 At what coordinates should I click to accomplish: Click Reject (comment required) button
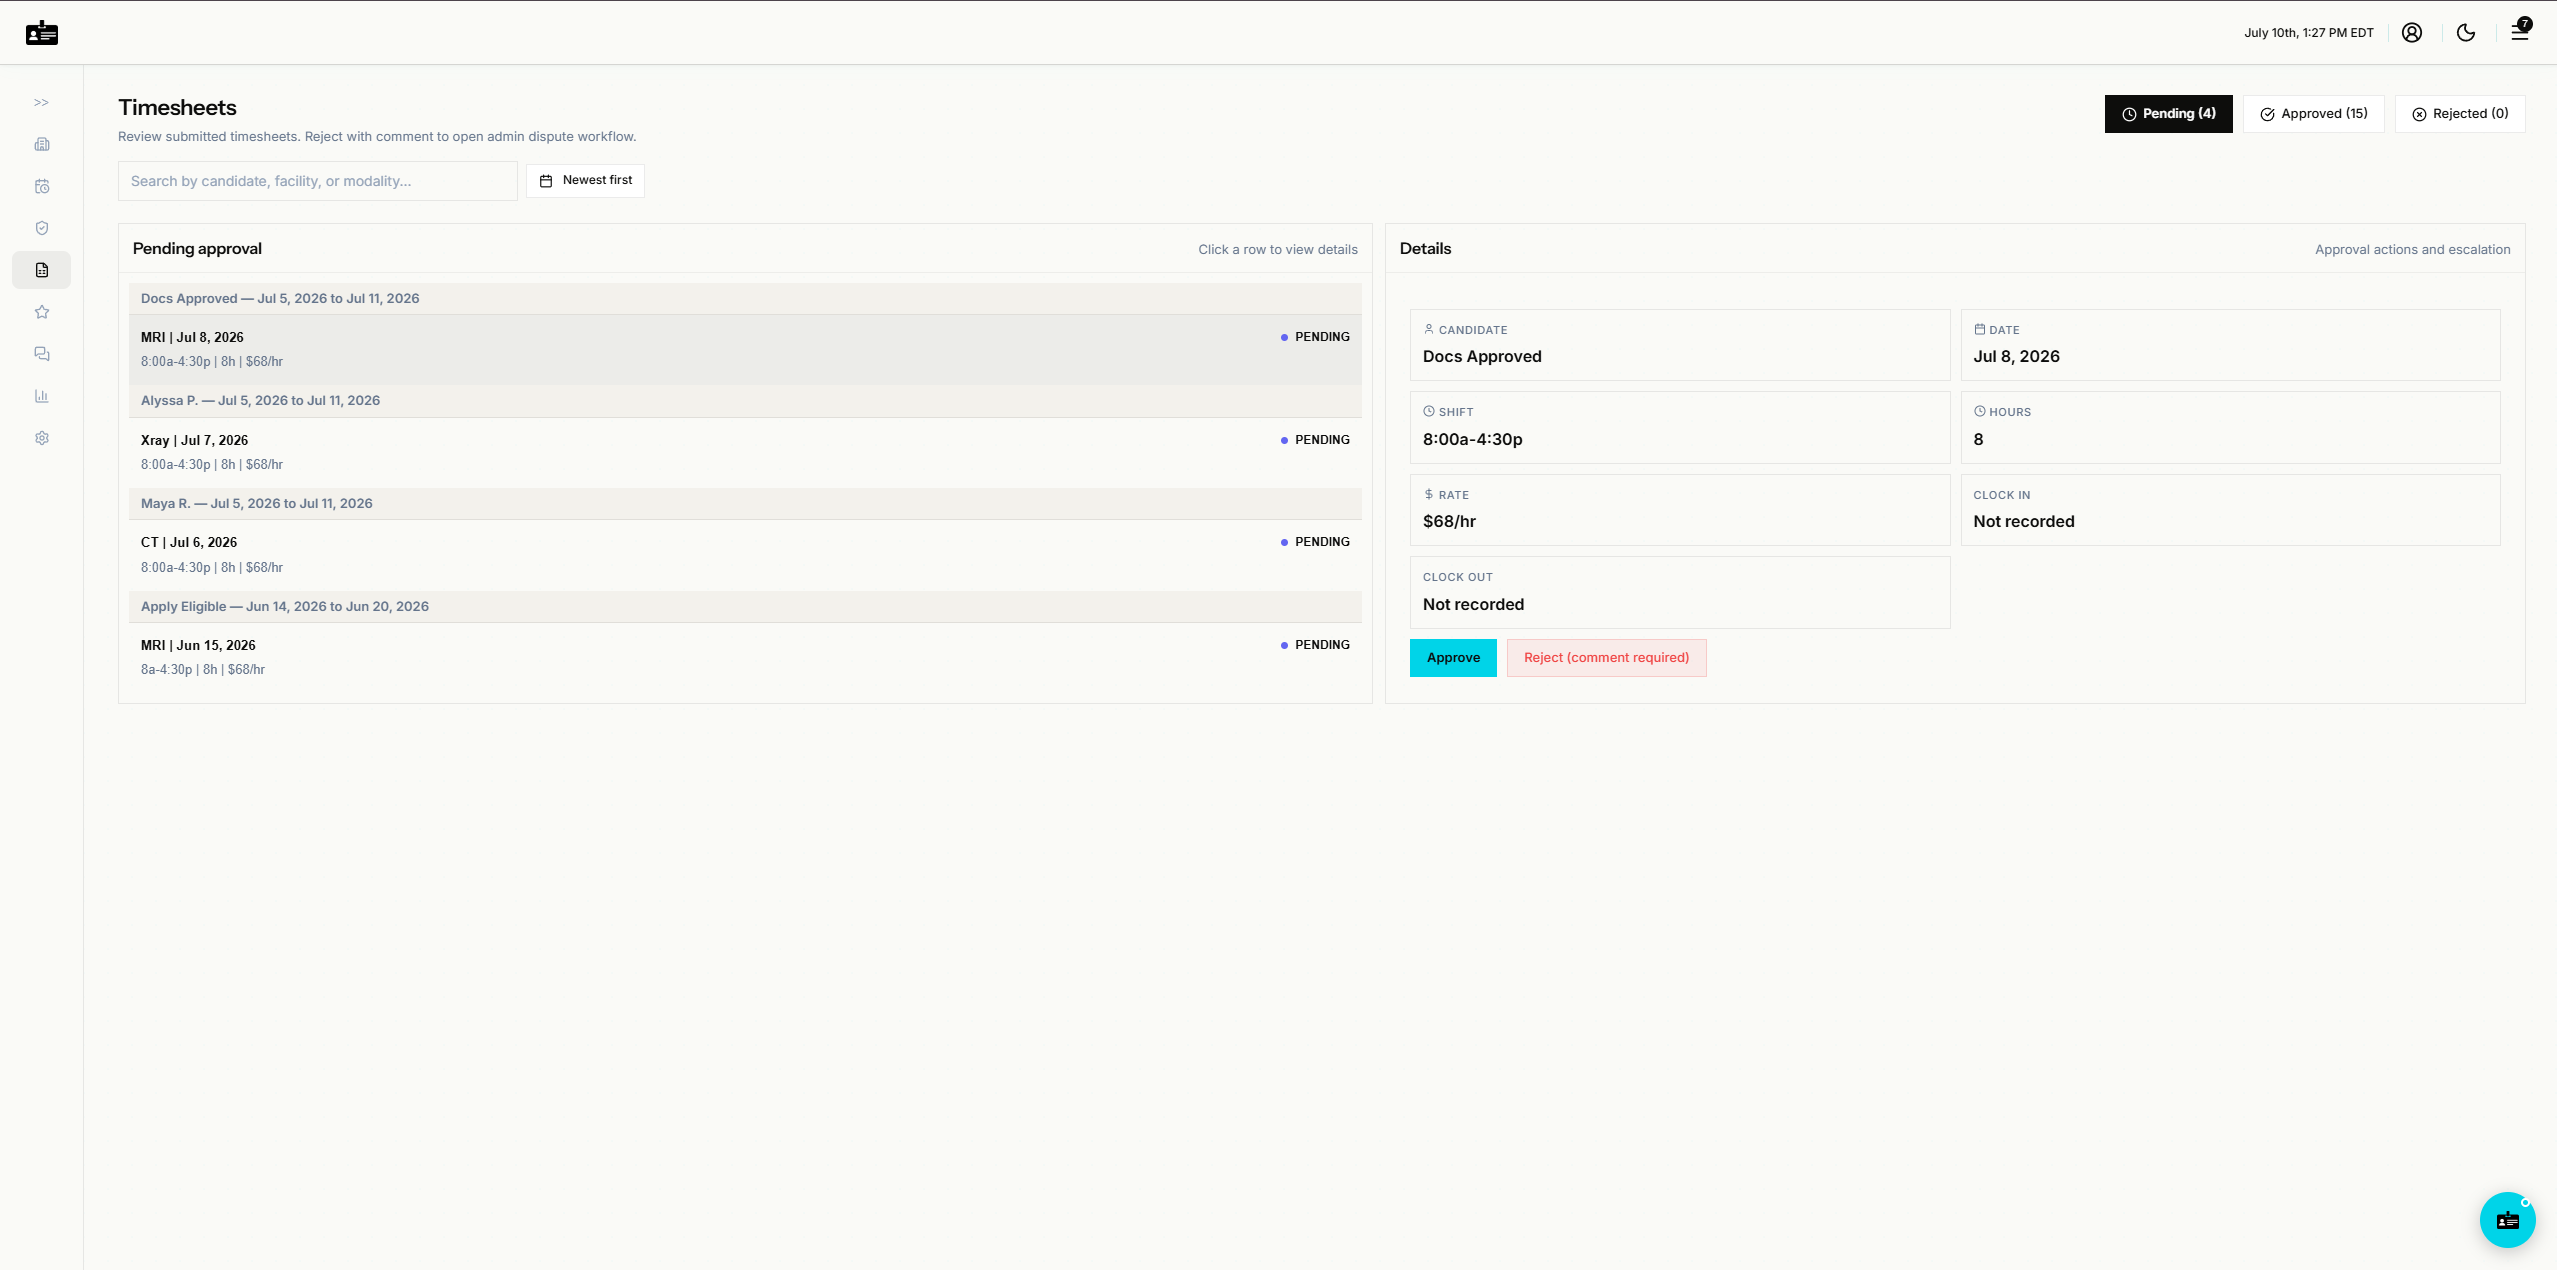point(1606,658)
